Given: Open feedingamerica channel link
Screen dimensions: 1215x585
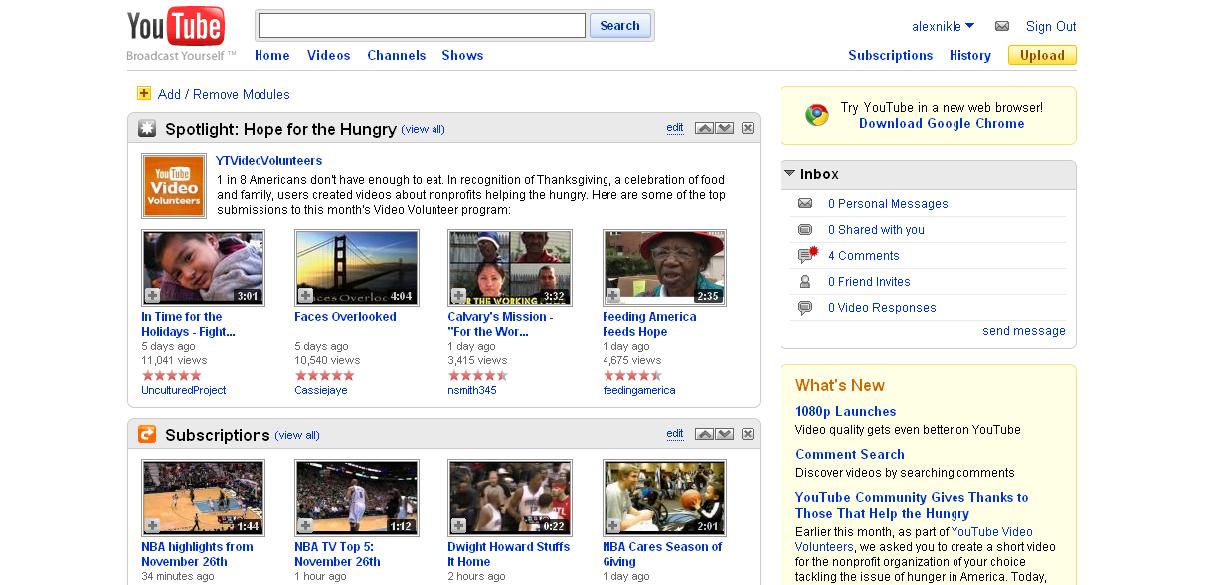Looking at the screenshot, I should (639, 390).
